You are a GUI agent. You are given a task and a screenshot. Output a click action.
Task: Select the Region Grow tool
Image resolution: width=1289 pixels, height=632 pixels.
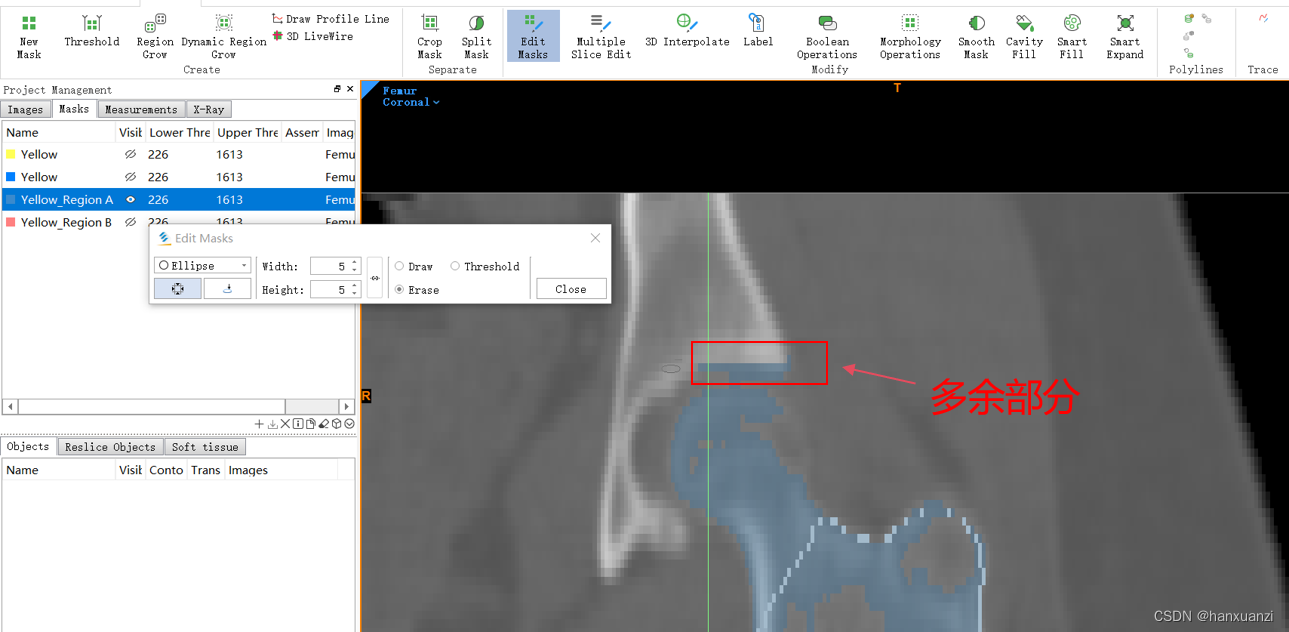155,37
